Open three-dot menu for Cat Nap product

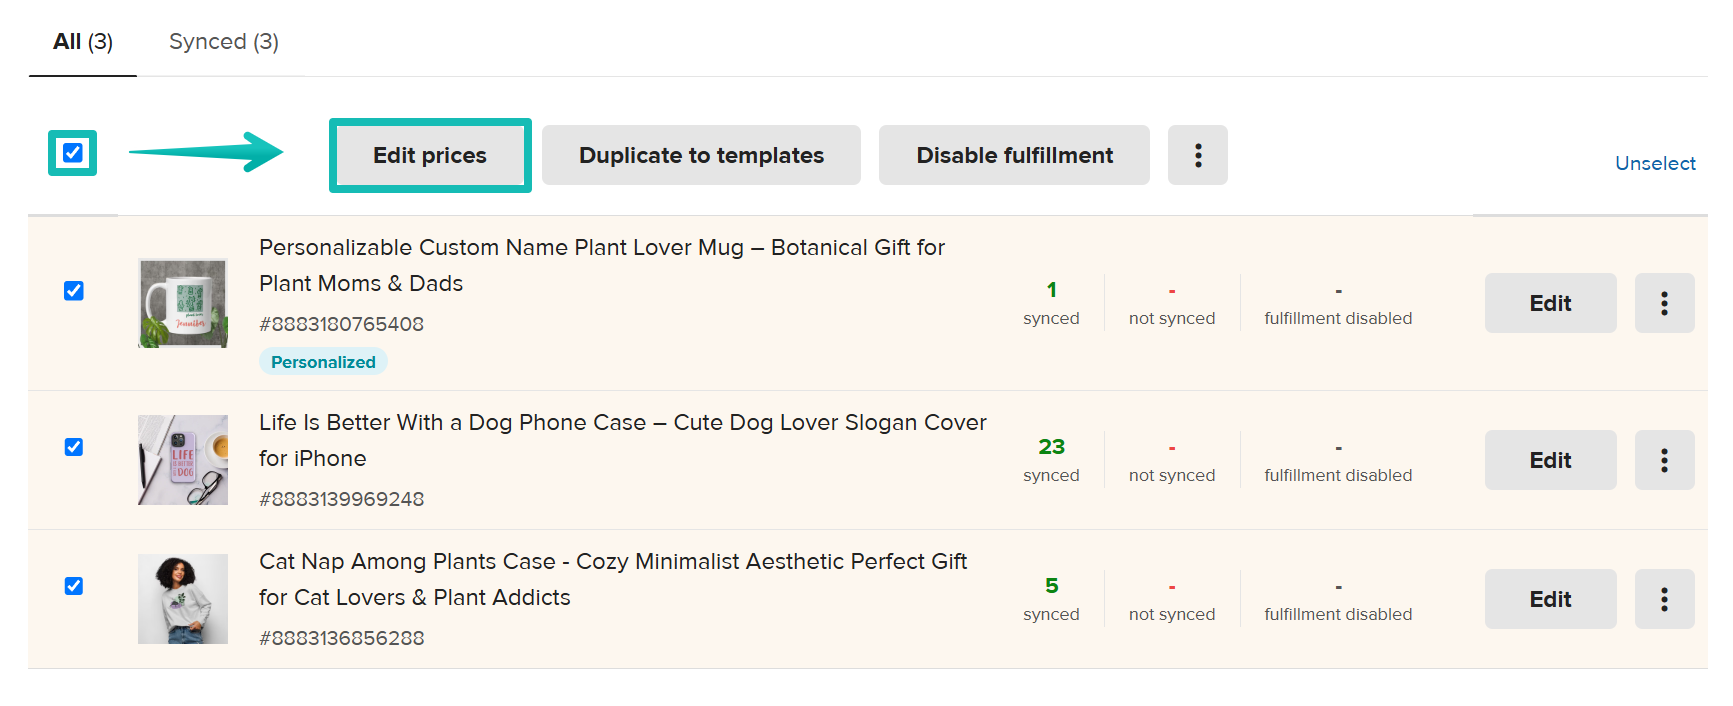[x=1664, y=599]
